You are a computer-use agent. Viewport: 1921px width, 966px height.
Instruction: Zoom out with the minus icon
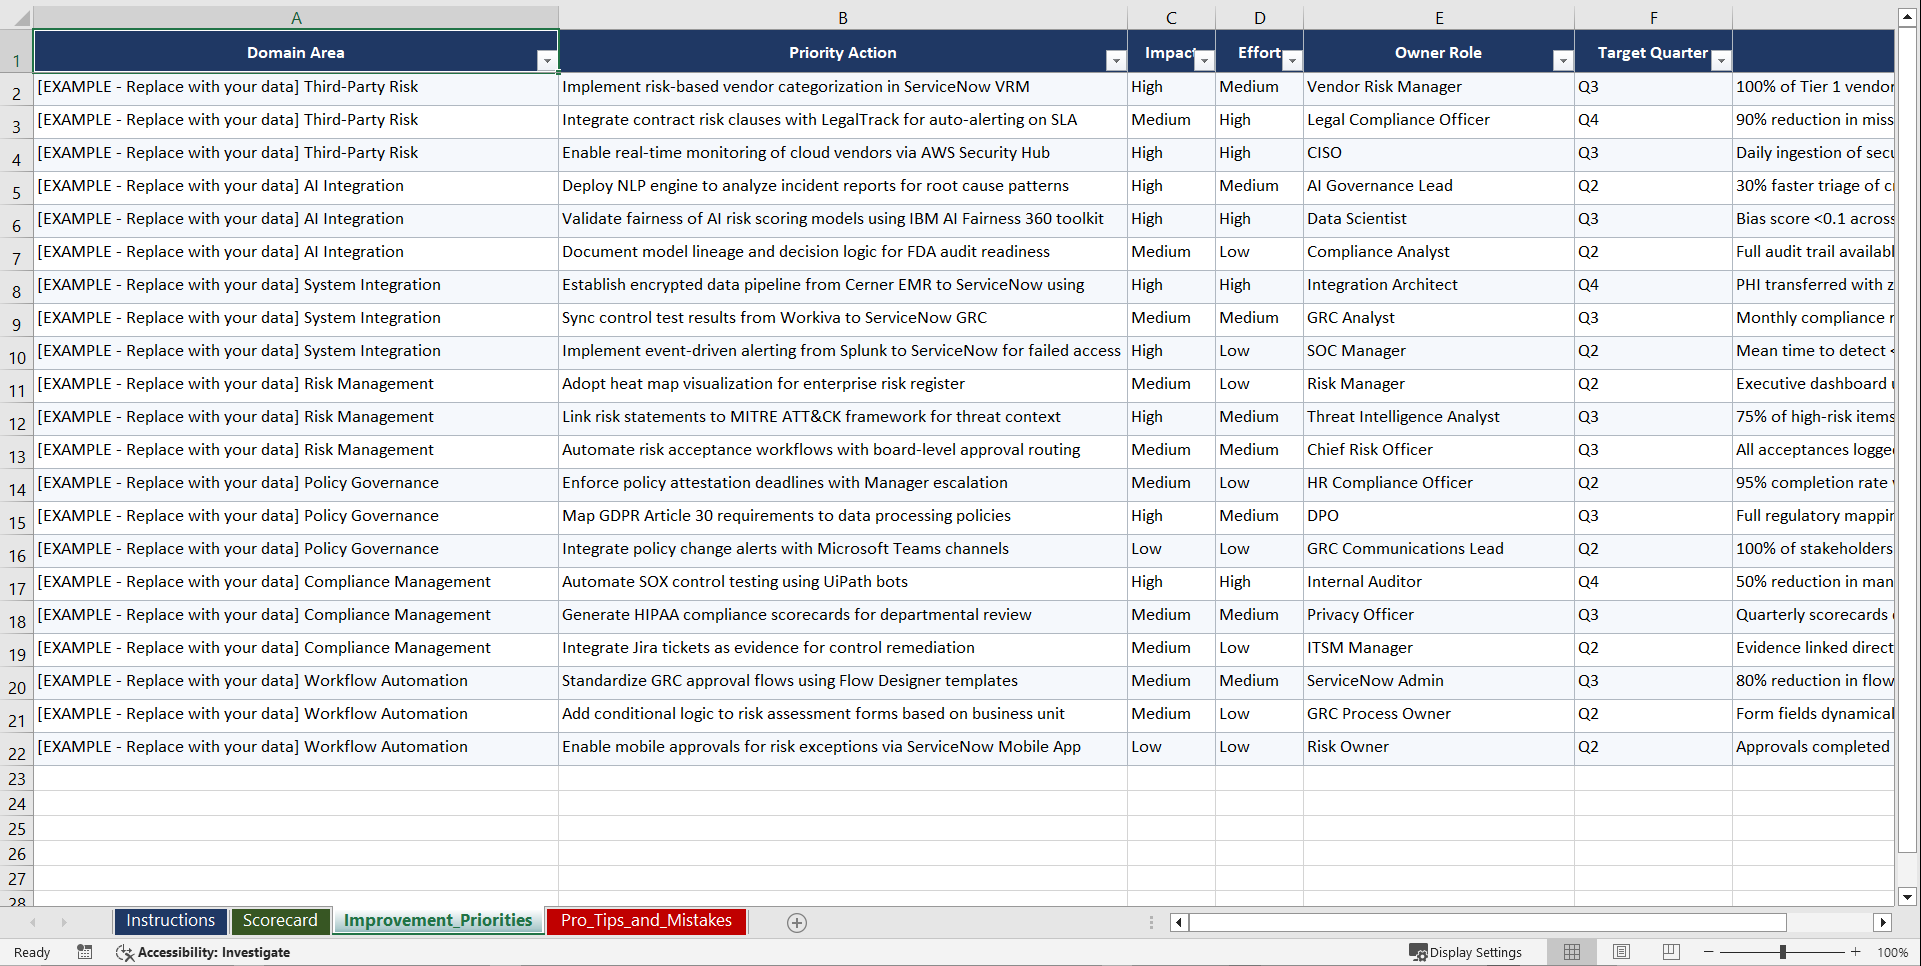coord(1709,952)
